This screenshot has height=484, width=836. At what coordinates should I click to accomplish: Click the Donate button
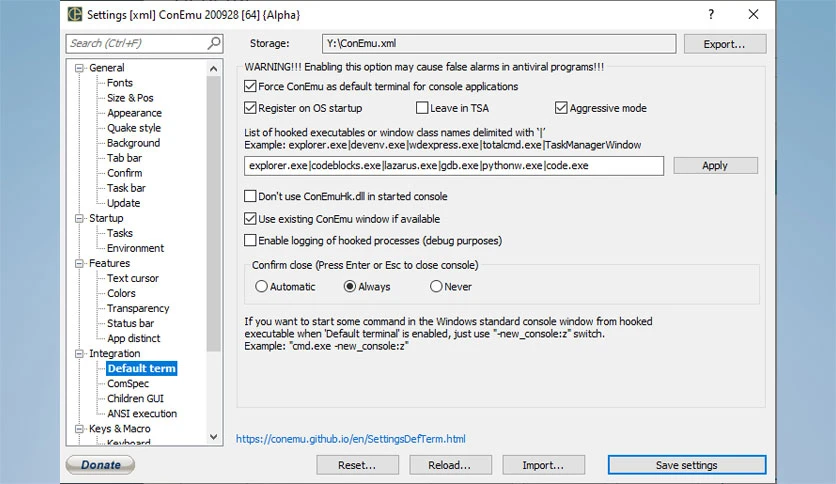100,465
